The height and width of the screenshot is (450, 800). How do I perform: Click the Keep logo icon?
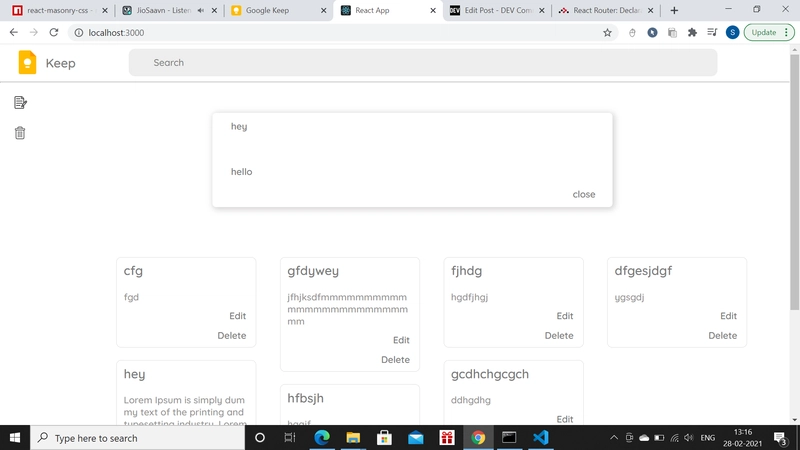[x=27, y=62]
